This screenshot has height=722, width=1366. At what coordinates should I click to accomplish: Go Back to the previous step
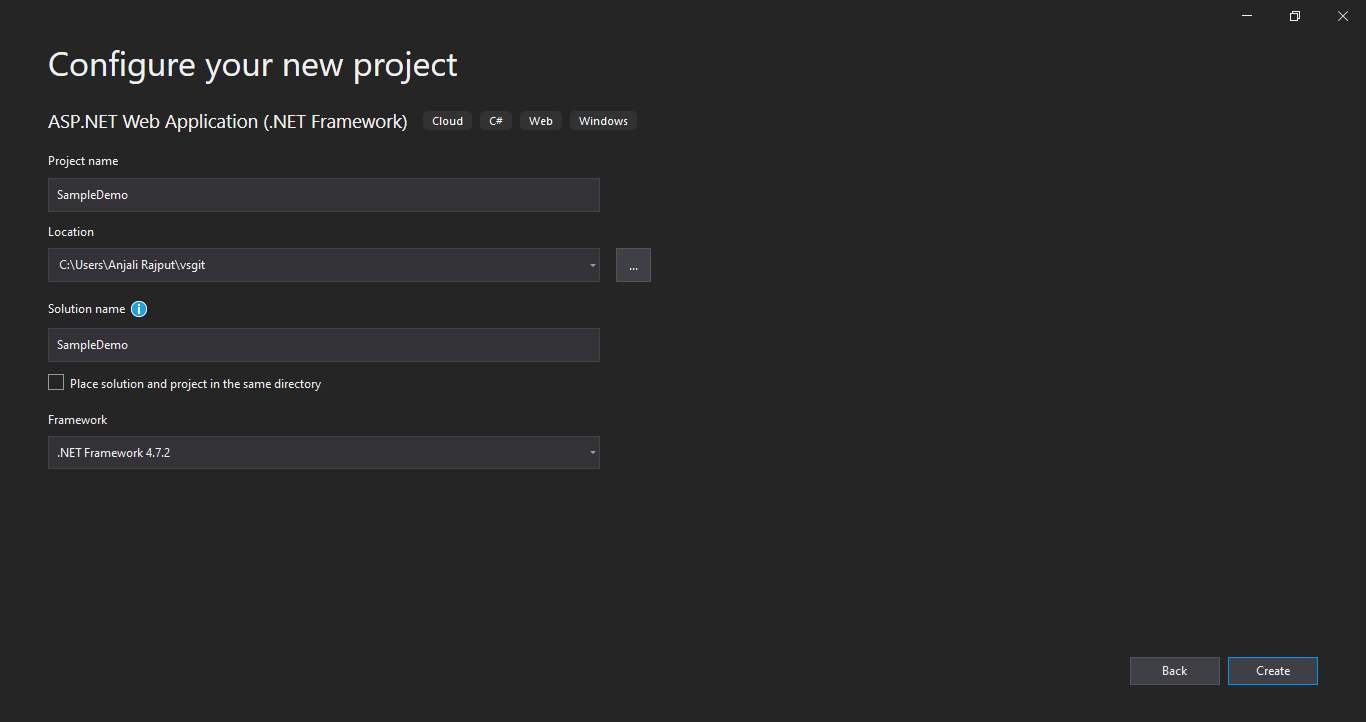(1175, 671)
